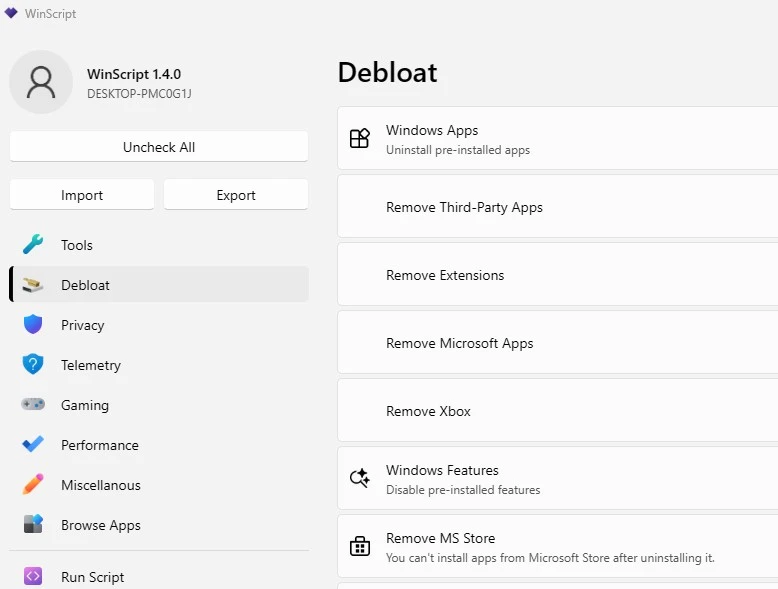This screenshot has width=778, height=589.
Task: Navigate to Performance settings
Action: click(x=159, y=445)
